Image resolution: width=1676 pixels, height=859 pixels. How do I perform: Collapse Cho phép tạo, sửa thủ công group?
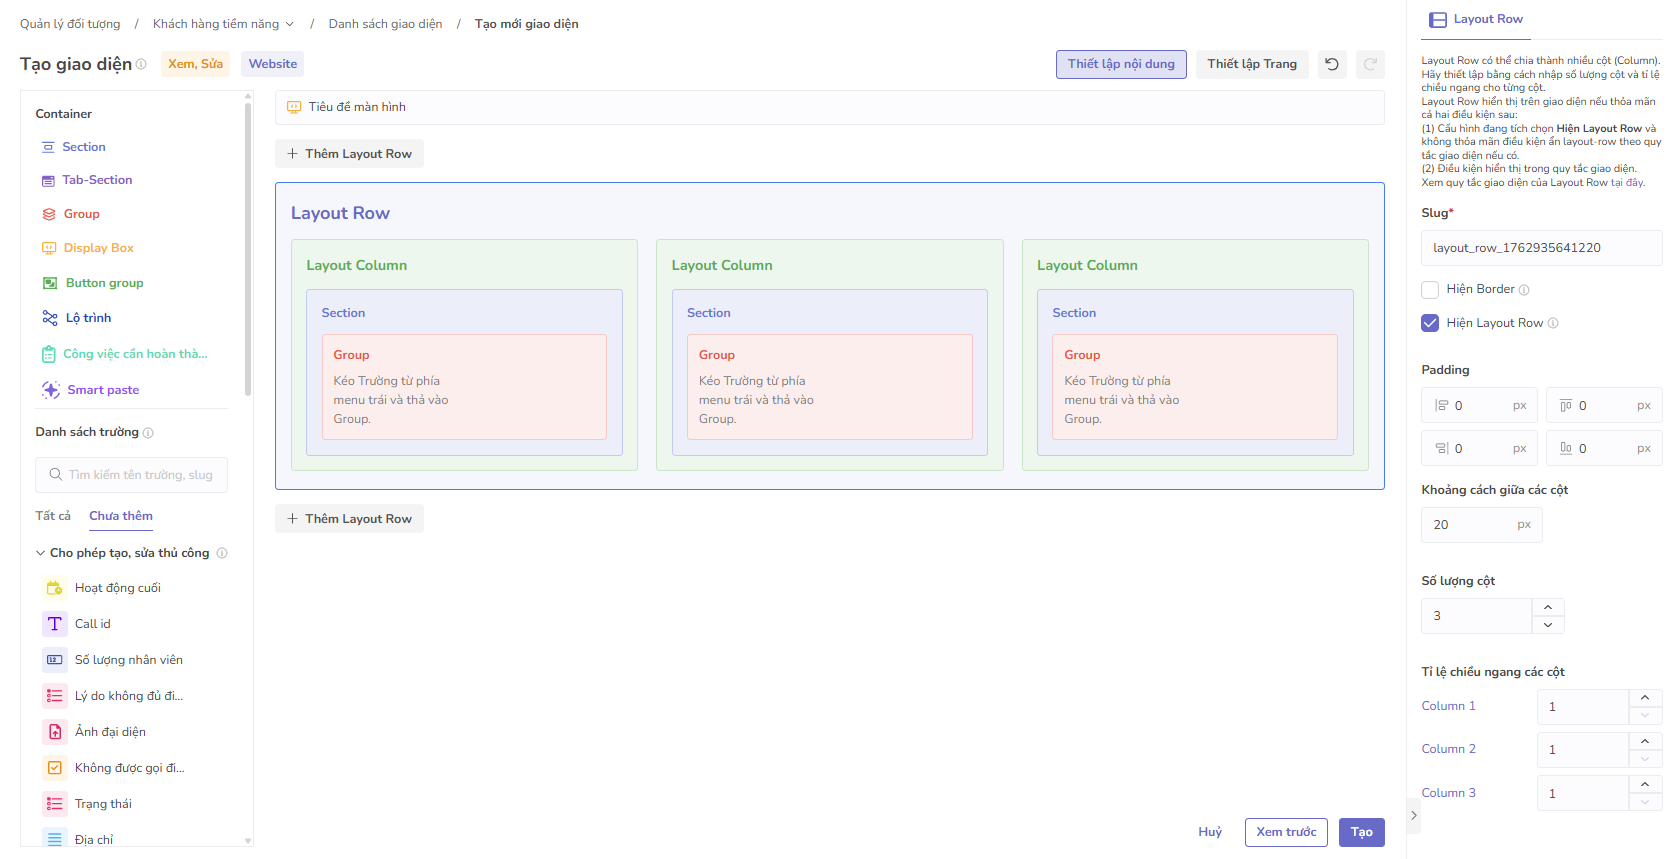(x=41, y=553)
